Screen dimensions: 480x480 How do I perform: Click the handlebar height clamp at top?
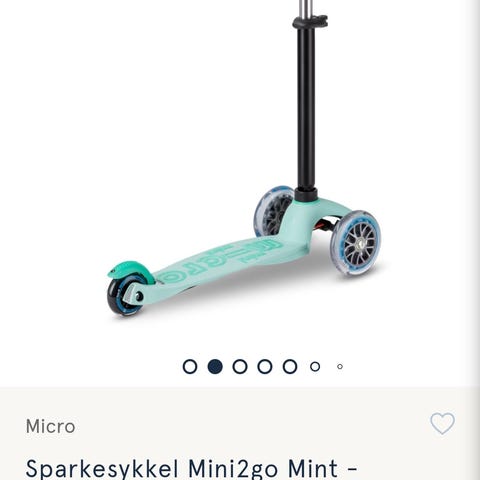tap(310, 21)
